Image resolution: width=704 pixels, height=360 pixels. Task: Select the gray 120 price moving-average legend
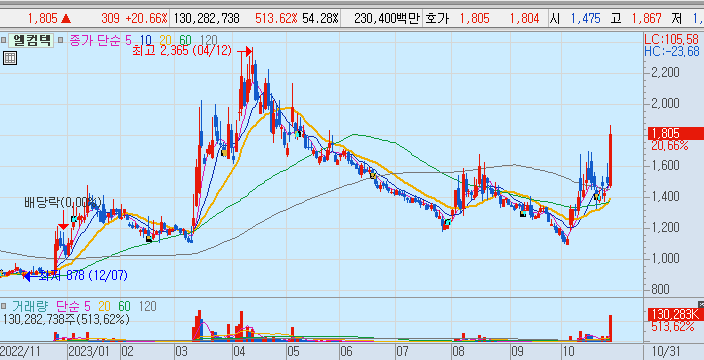click(208, 41)
